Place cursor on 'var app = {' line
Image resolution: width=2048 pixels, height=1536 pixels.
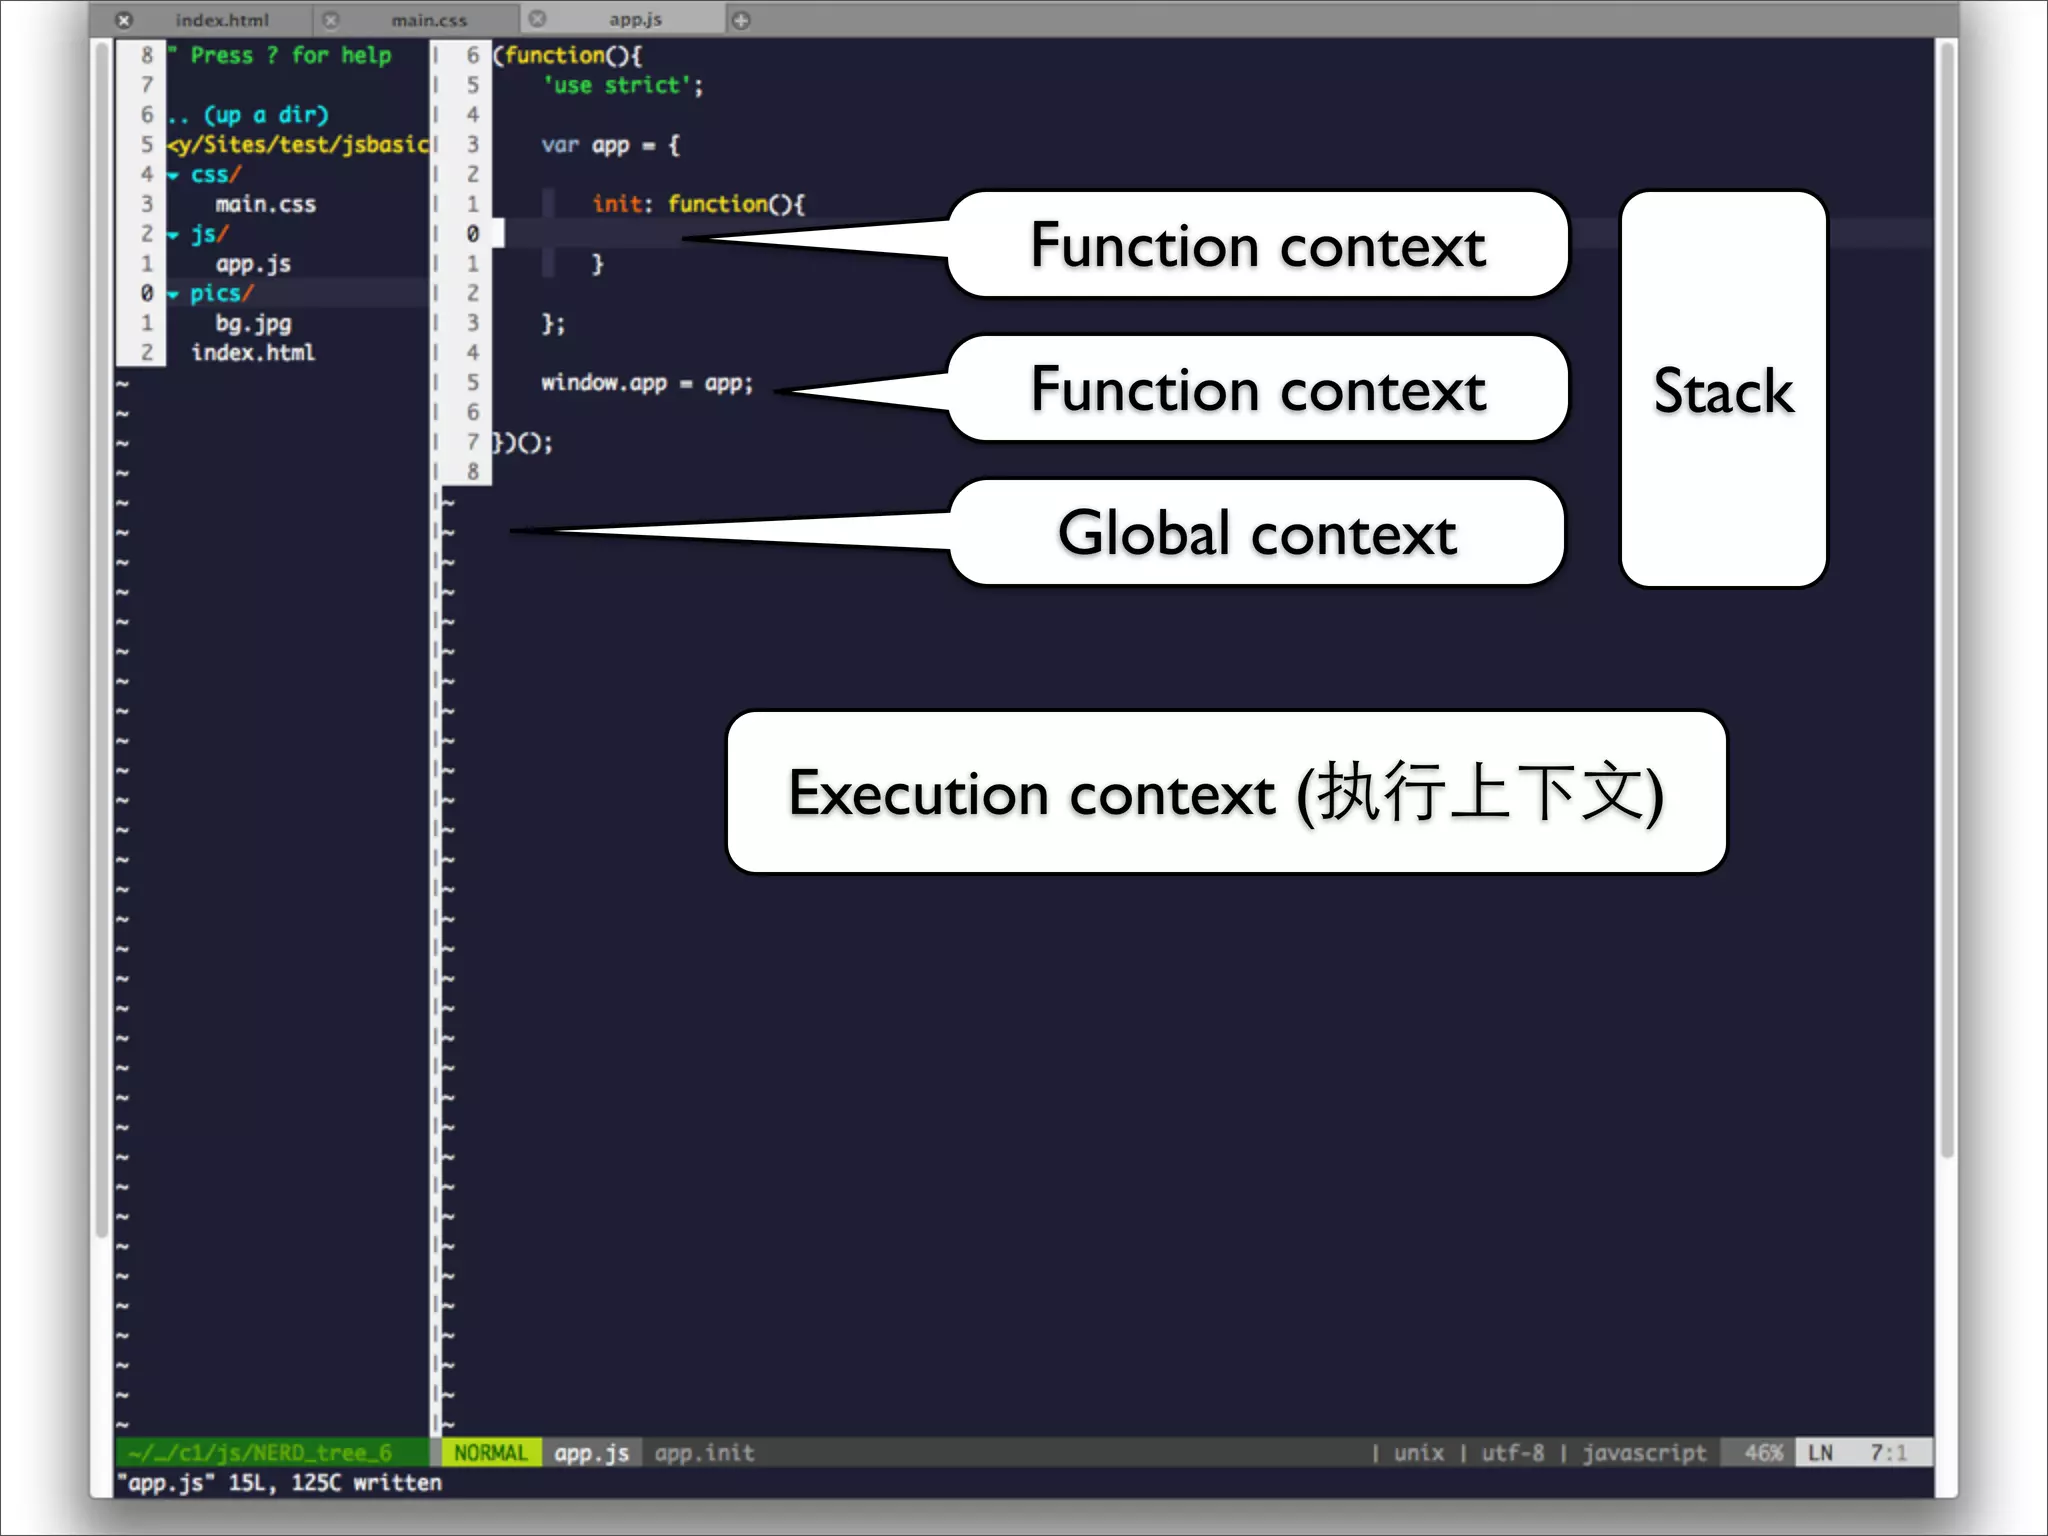pos(610,146)
